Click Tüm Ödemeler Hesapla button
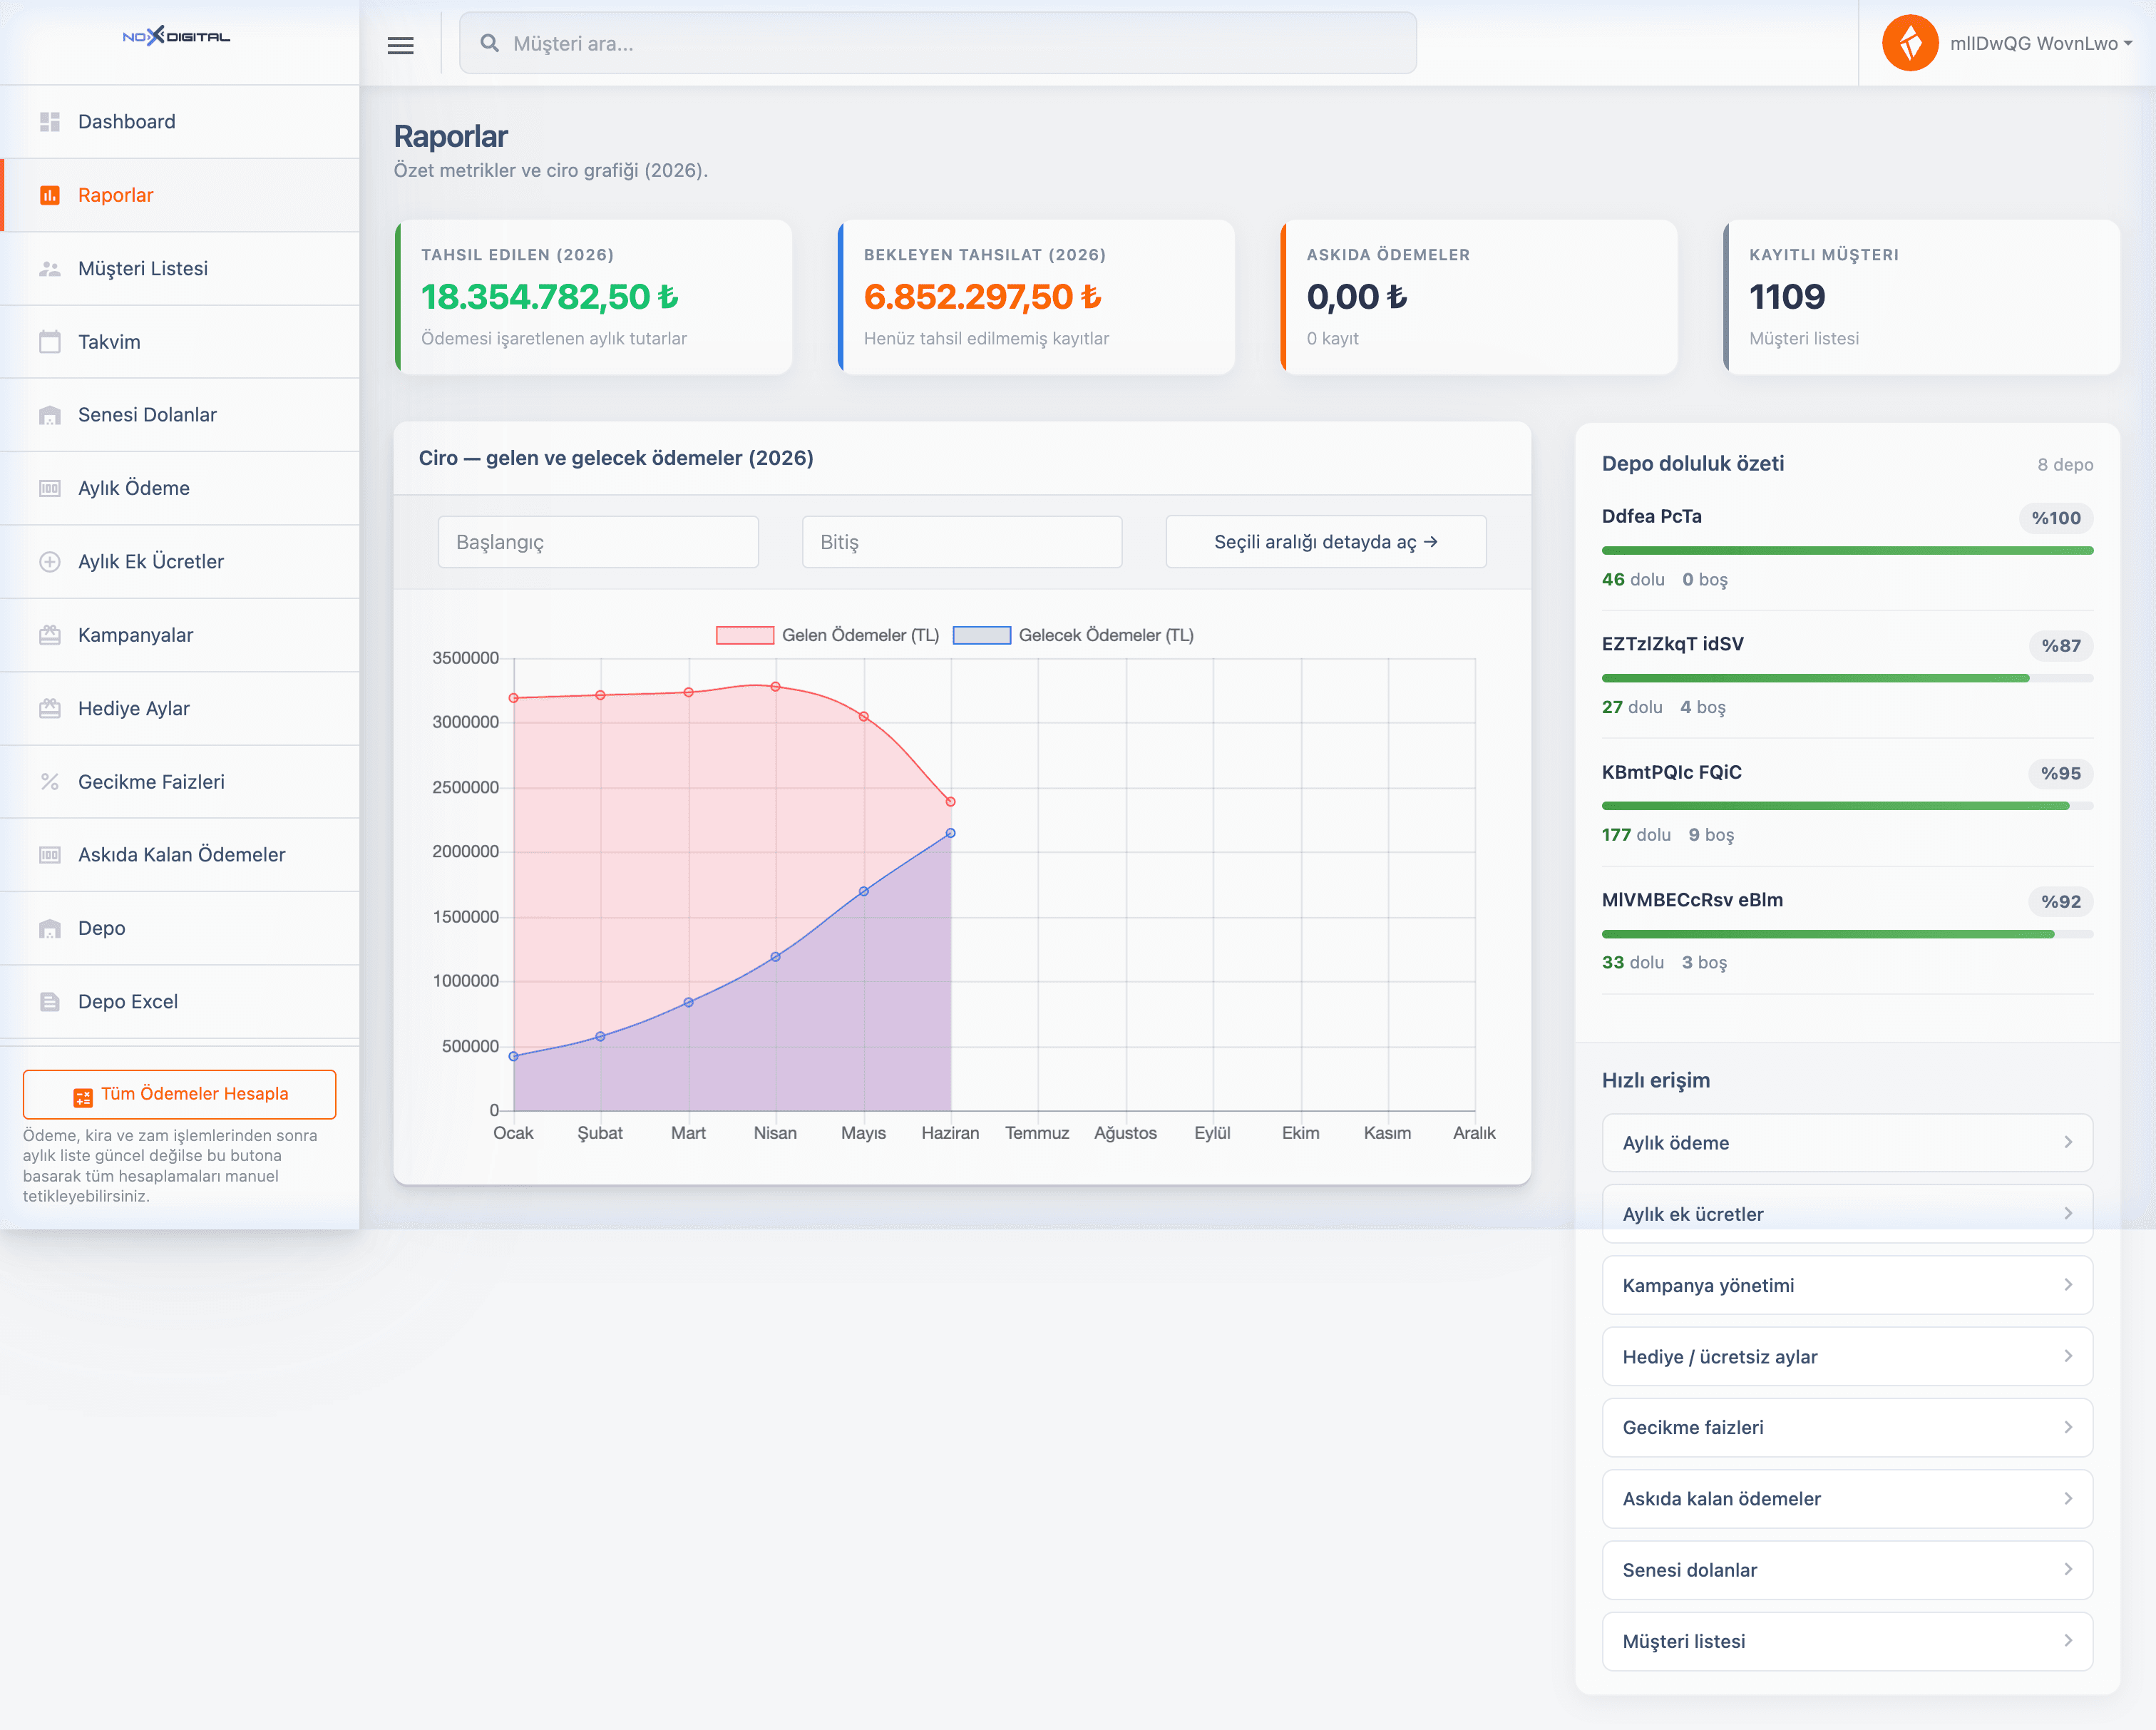Screen dimensions: 2156x1730 180,1094
